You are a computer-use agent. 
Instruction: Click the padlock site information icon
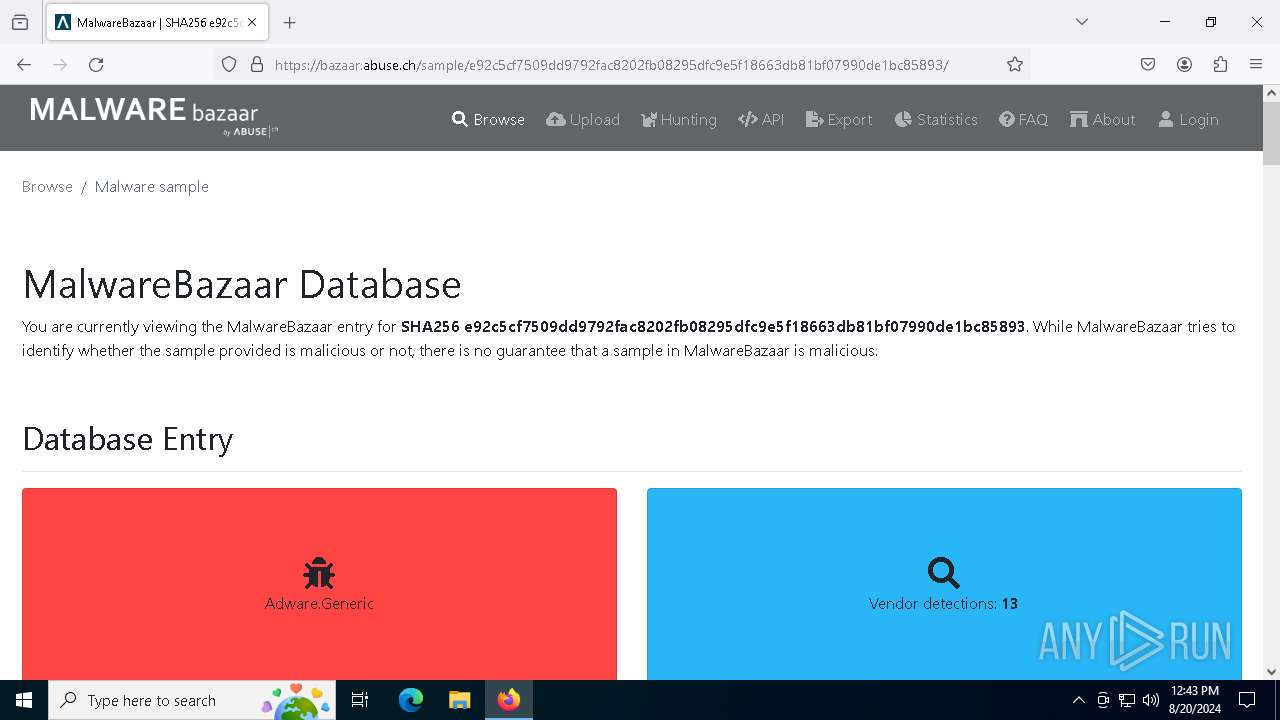click(257, 64)
